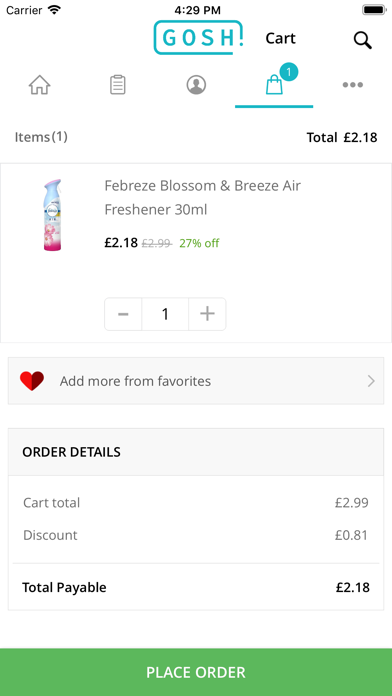The height and width of the screenshot is (696, 392).
Task: Expand Add more from favorites chevron
Action: [371, 381]
